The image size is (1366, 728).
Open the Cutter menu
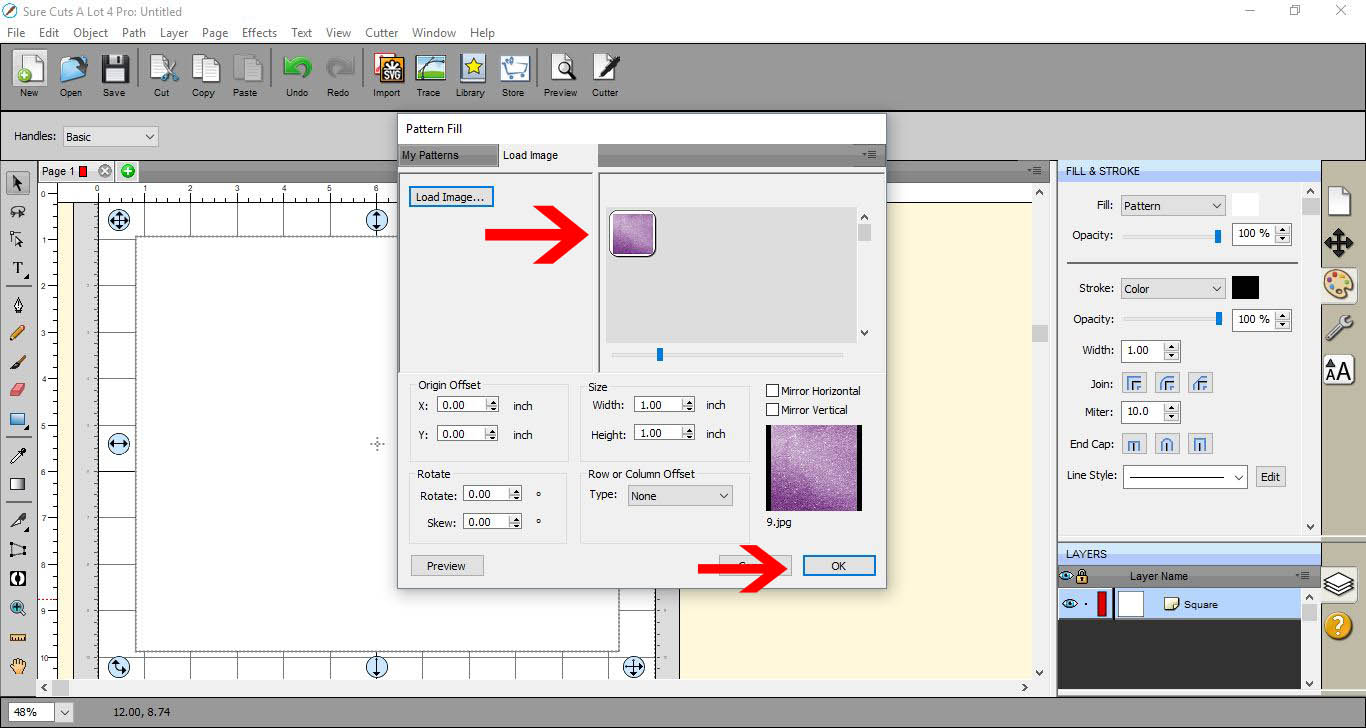[381, 32]
